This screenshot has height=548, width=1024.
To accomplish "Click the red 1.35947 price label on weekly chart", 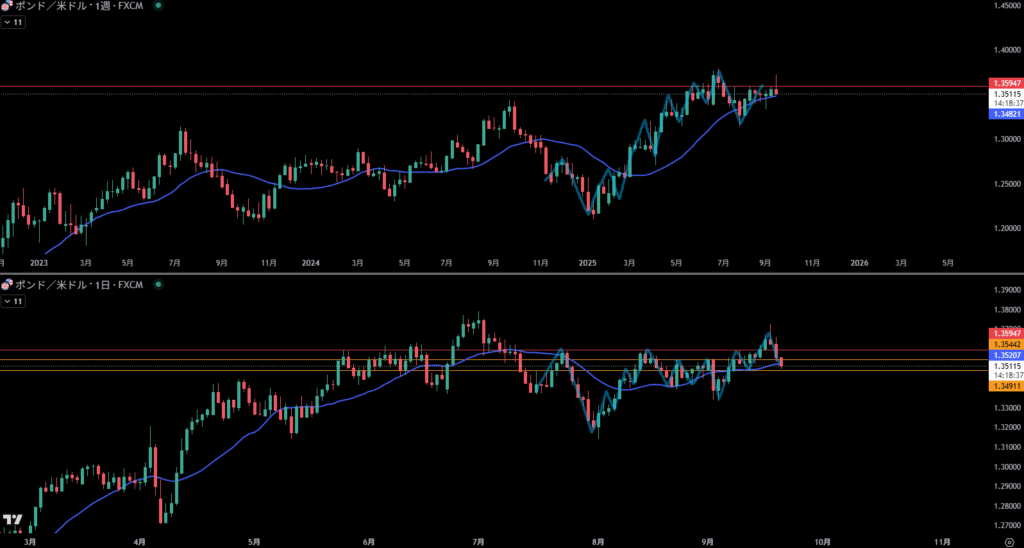I will [1003, 82].
